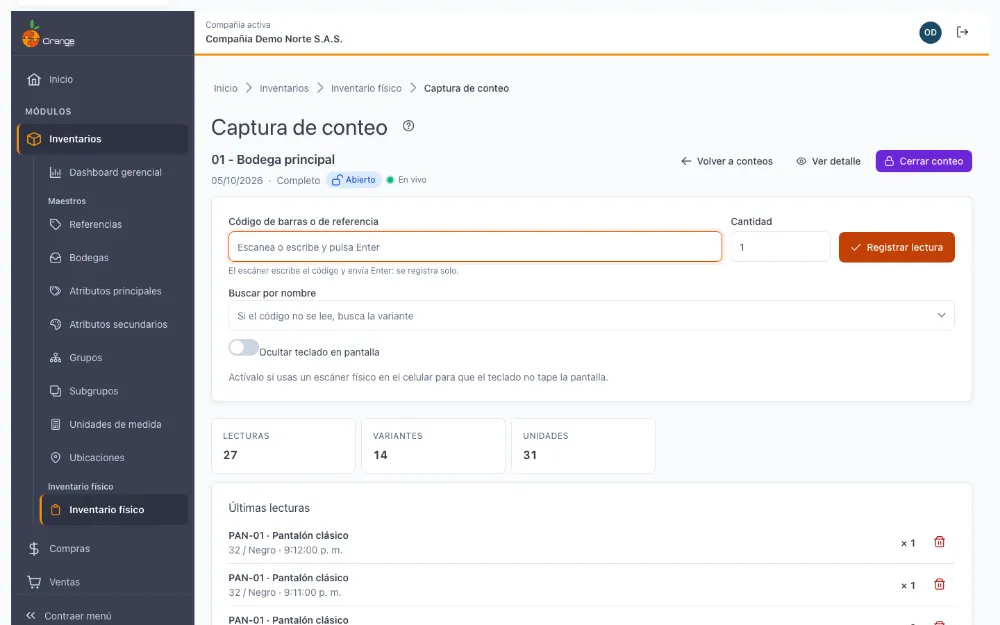The width and height of the screenshot is (1000, 625).
Task: Click the Orange logo icon
Action: (x=31, y=34)
